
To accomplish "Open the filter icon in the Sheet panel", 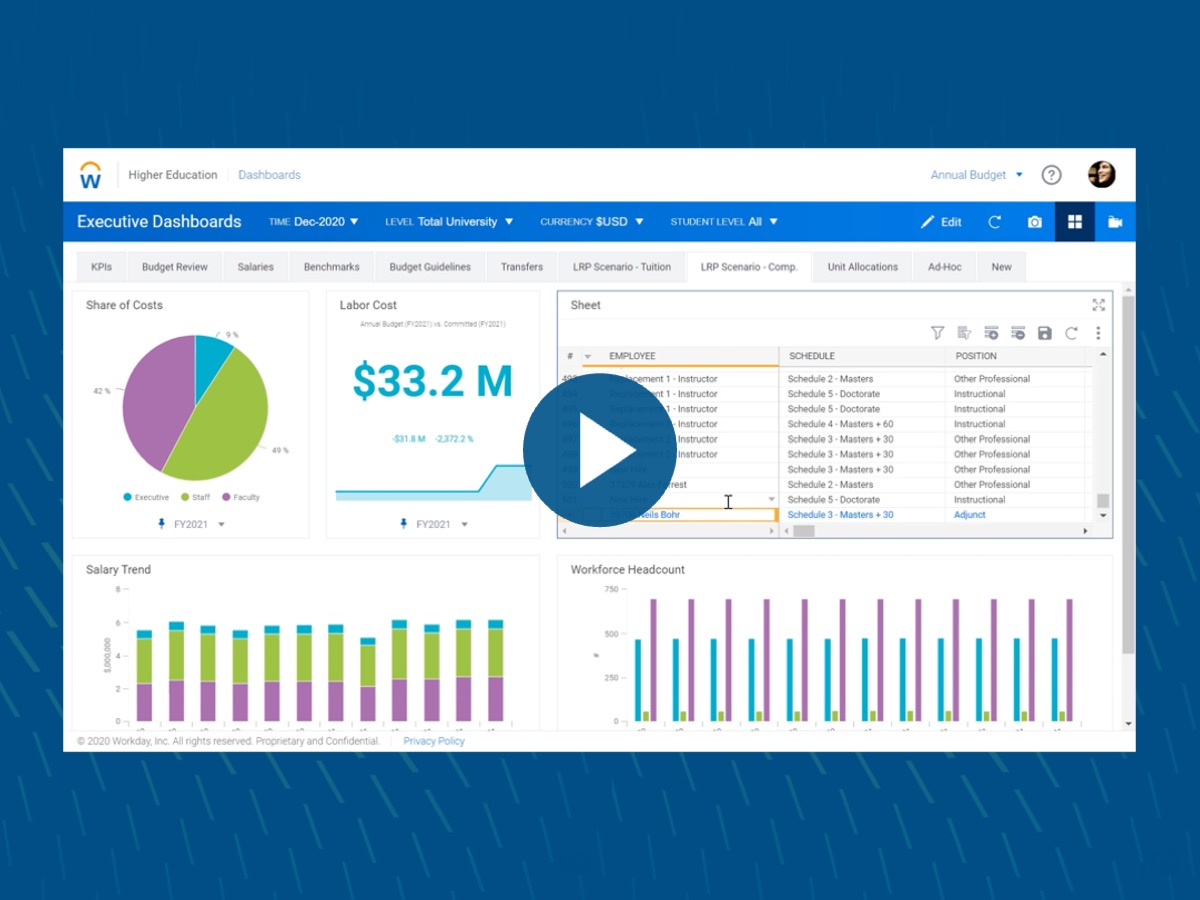I will (937, 332).
